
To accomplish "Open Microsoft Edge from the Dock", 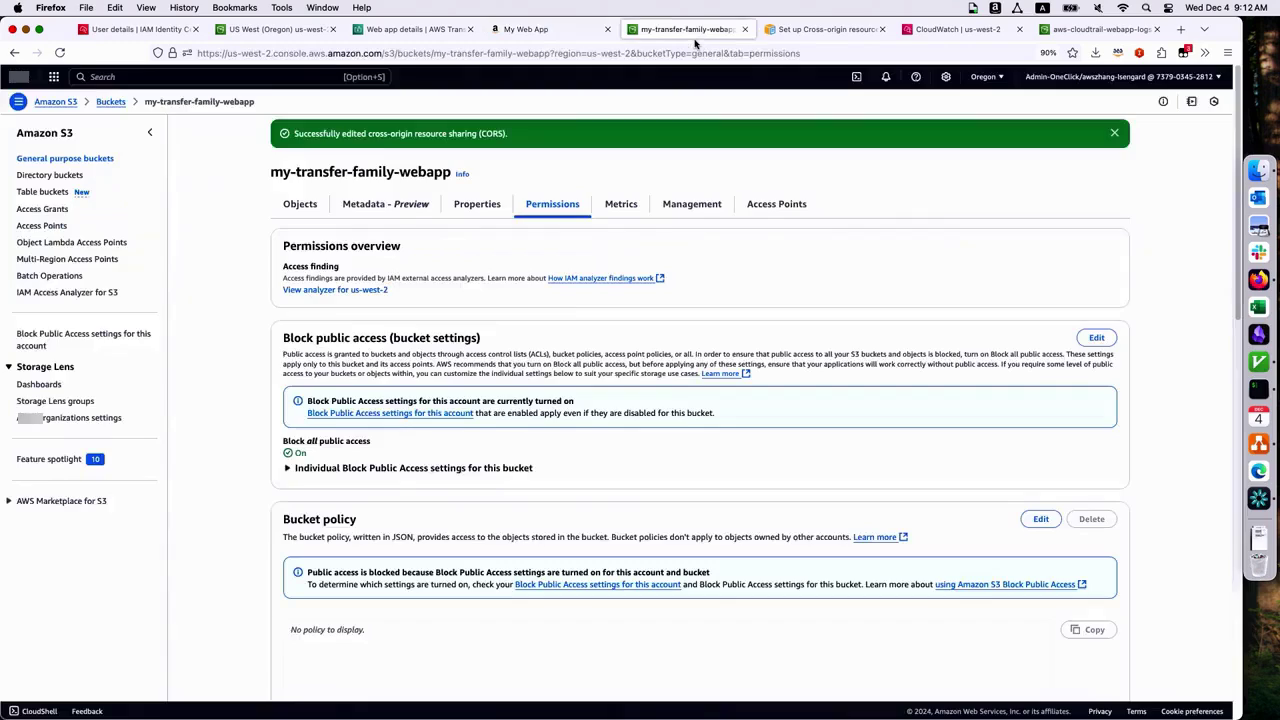I will point(1258,471).
